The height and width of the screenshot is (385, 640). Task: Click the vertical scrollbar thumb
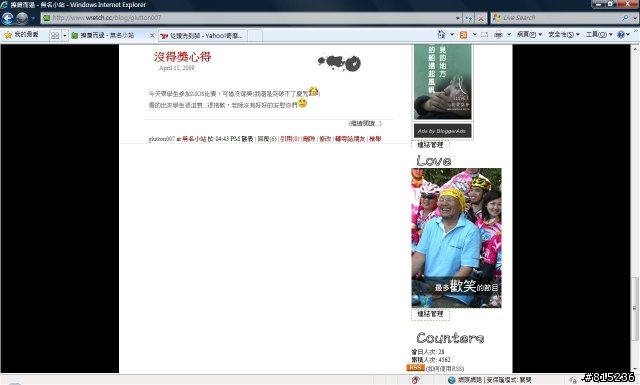click(635, 309)
